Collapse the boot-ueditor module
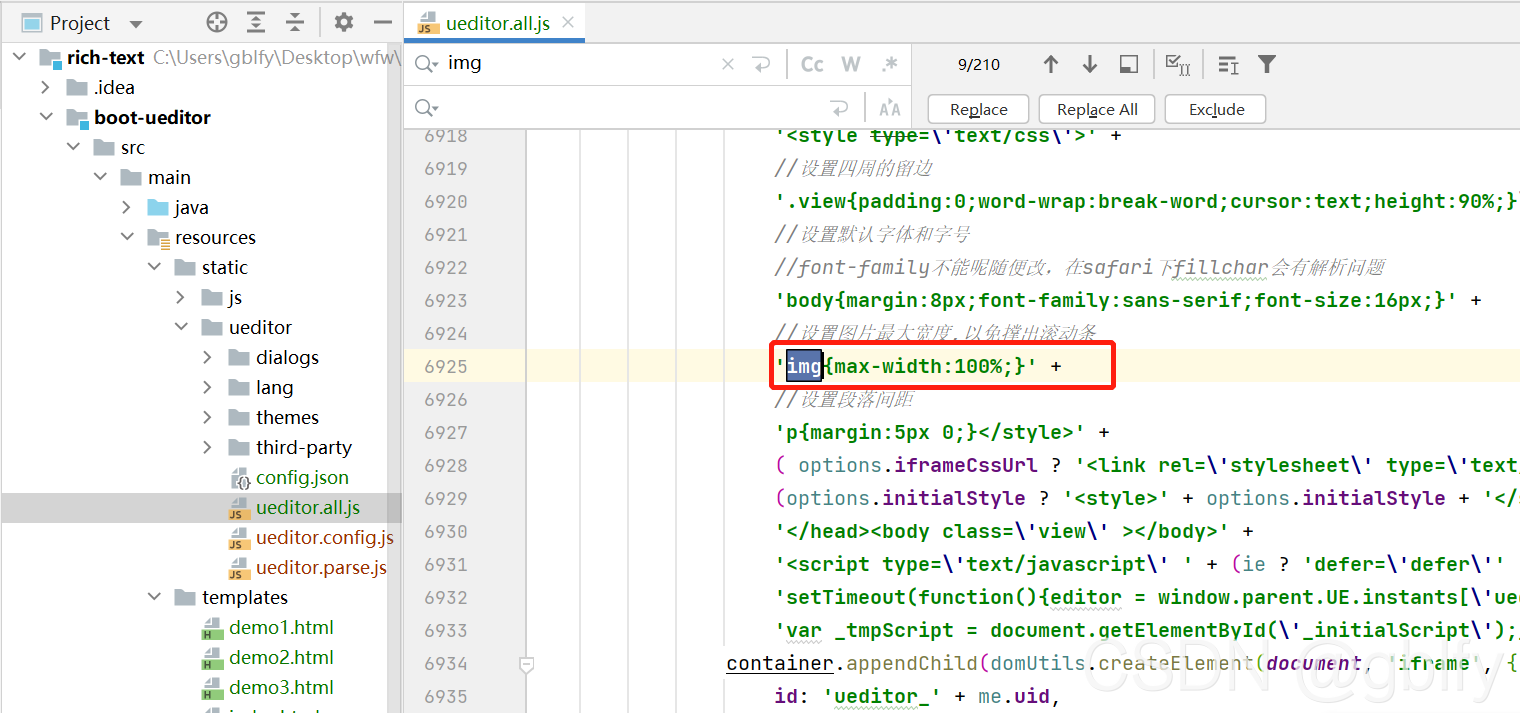This screenshot has width=1520, height=713. pyautogui.click(x=45, y=117)
